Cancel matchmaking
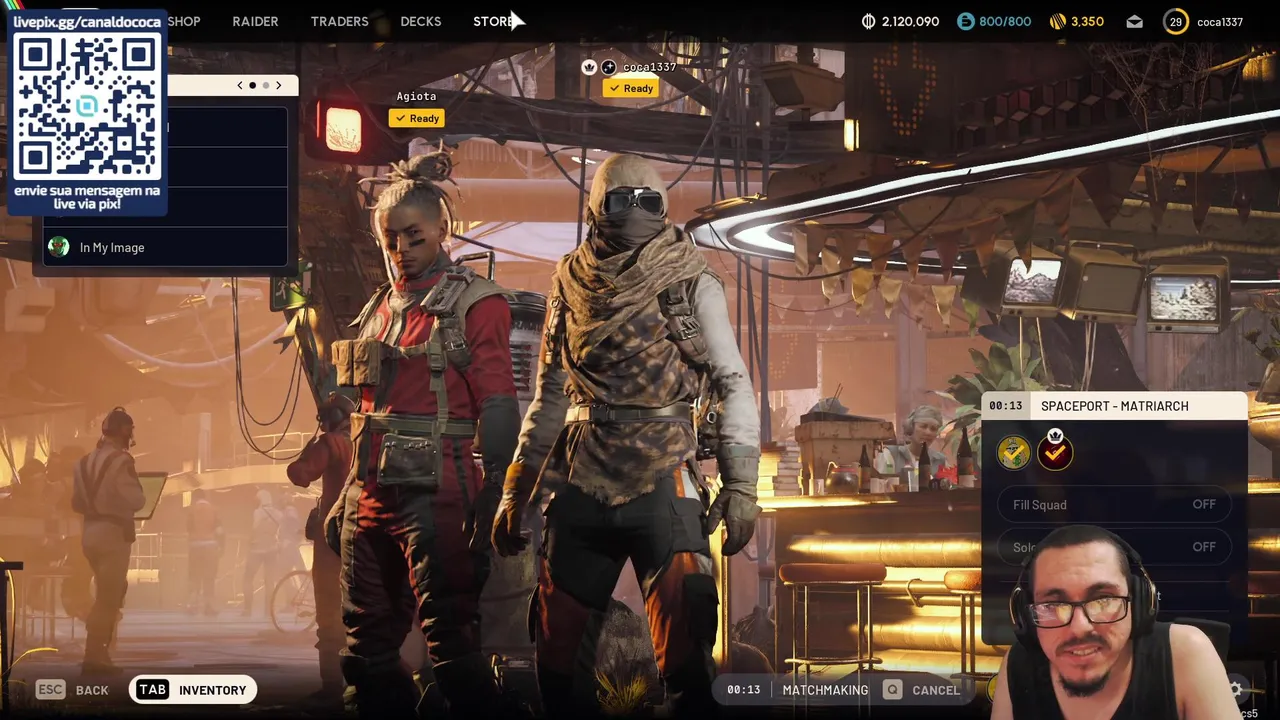 click(x=935, y=690)
